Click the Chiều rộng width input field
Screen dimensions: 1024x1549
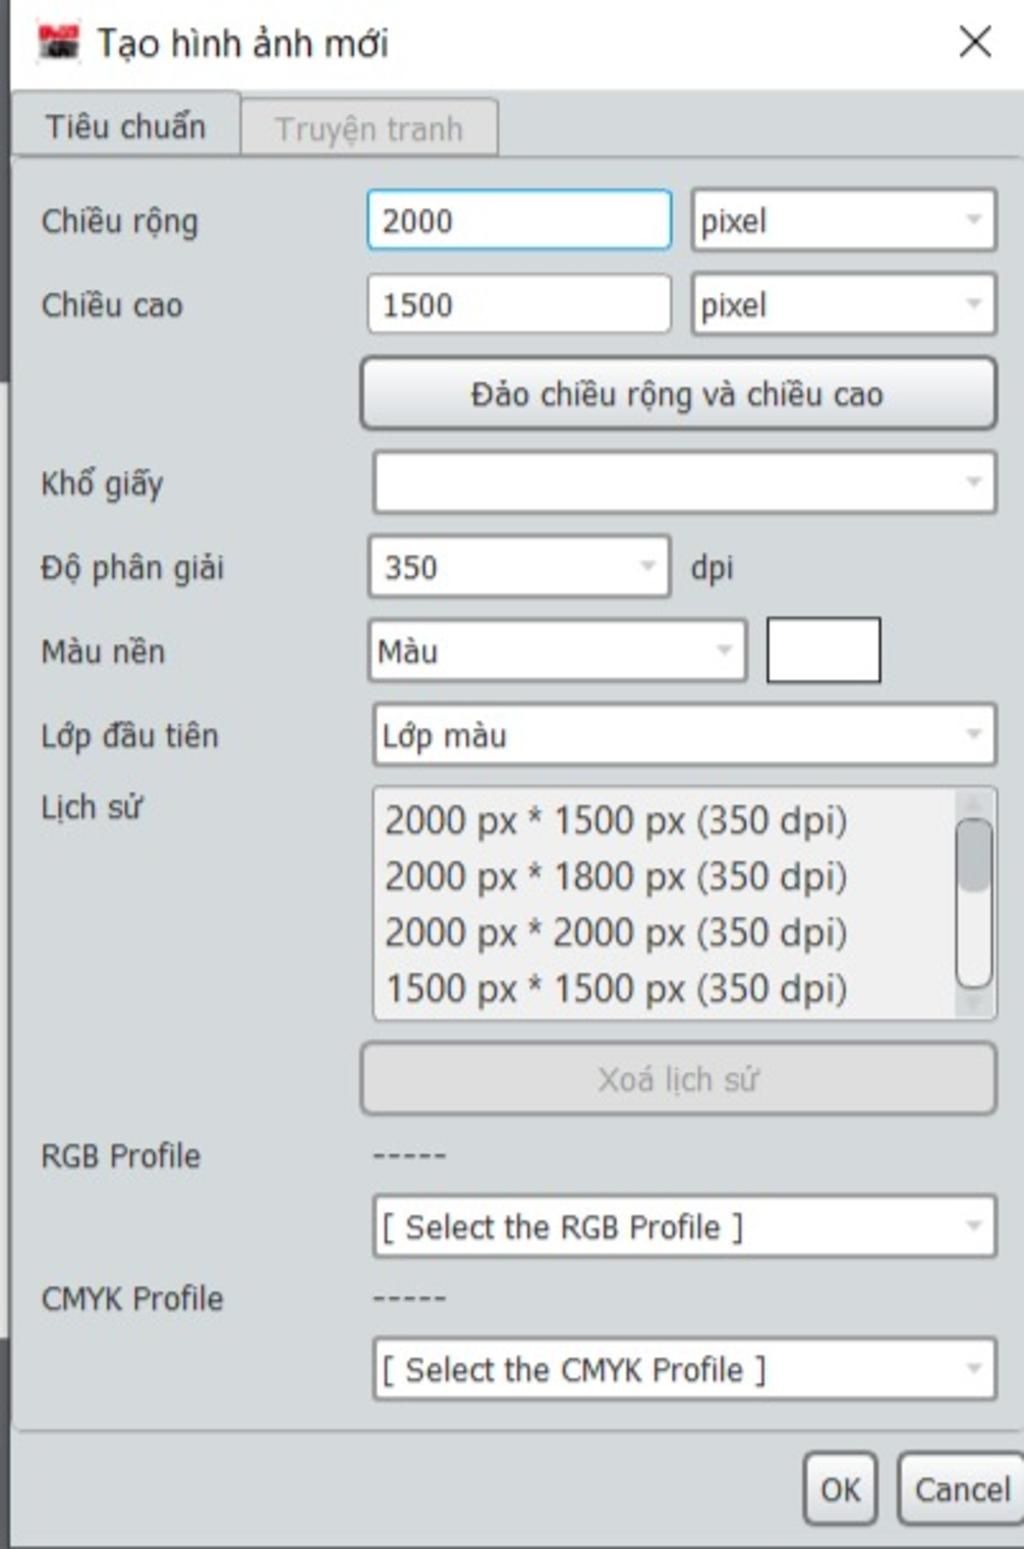pyautogui.click(x=519, y=220)
